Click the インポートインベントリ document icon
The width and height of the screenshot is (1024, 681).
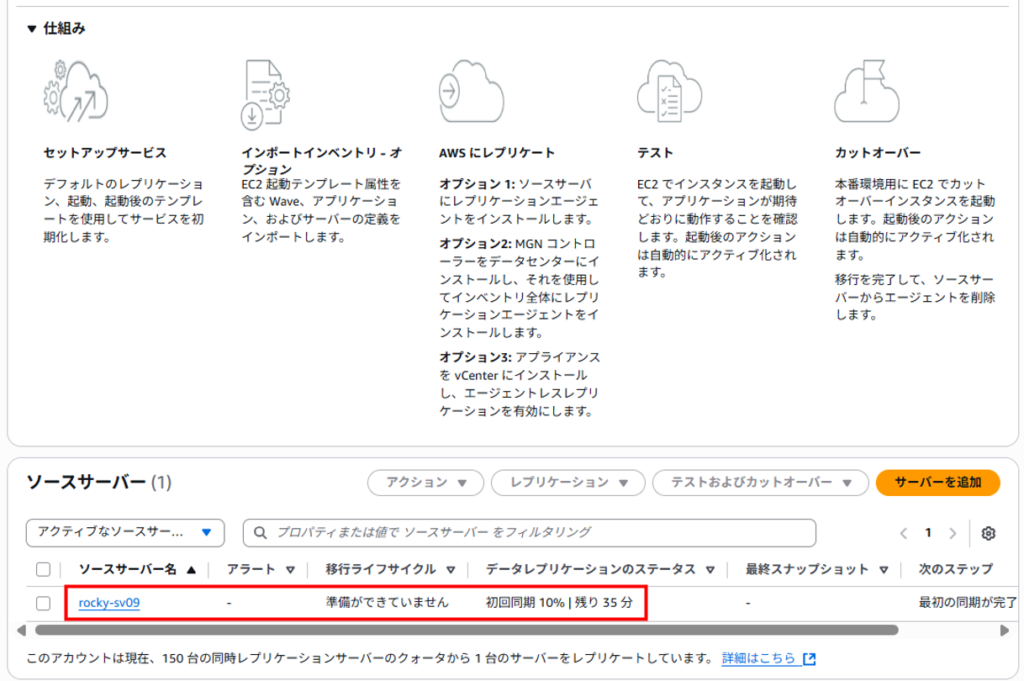click(265, 95)
